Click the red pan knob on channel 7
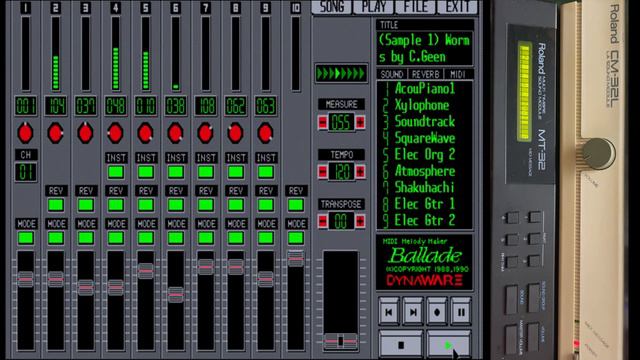The height and width of the screenshot is (360, 640). click(x=205, y=133)
